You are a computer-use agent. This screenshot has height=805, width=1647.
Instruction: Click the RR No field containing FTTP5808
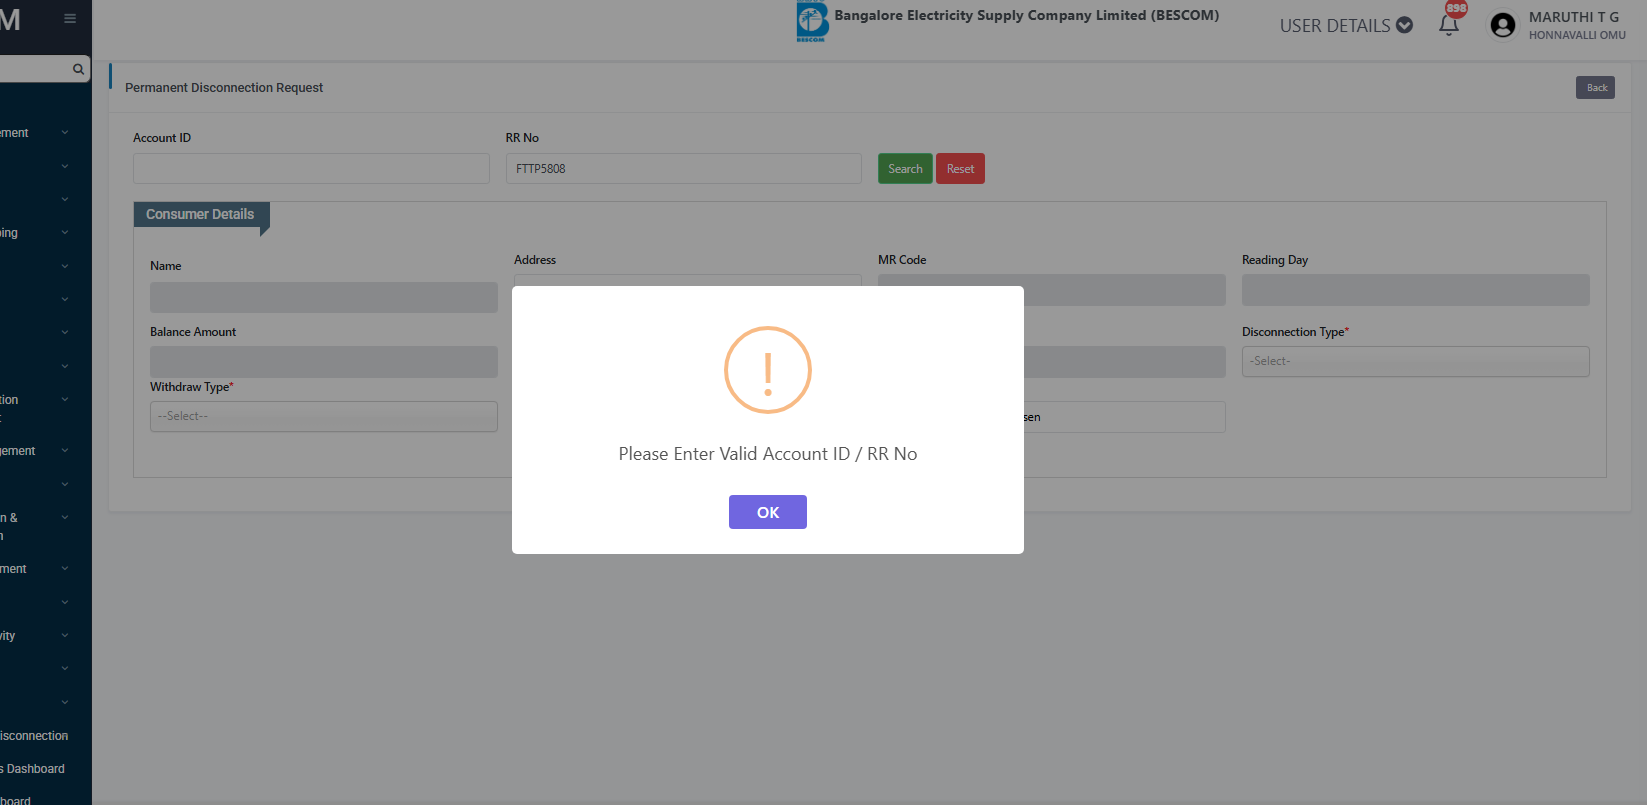click(683, 169)
